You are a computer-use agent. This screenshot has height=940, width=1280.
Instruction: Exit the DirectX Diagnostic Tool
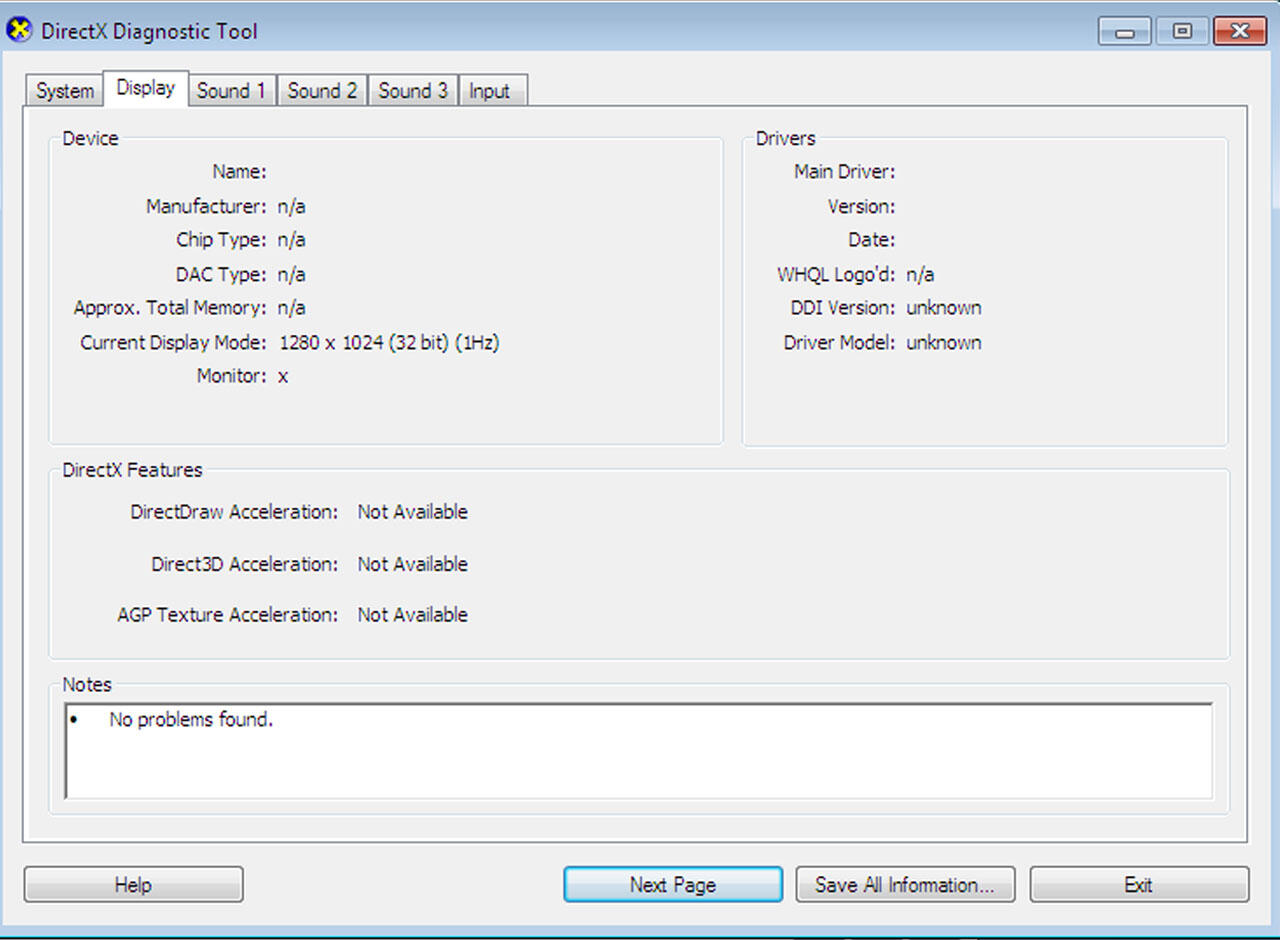[1139, 885]
